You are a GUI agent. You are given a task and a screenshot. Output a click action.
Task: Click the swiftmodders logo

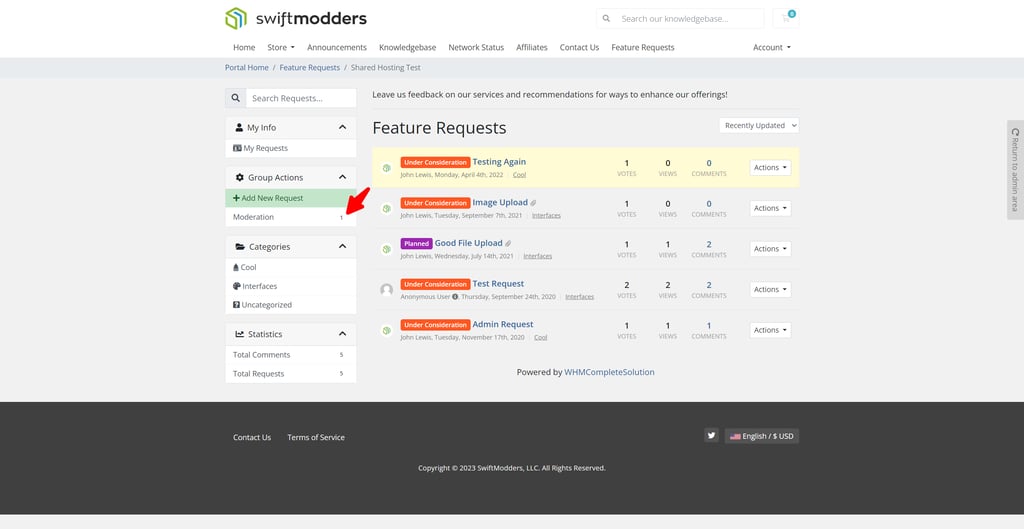coord(295,18)
